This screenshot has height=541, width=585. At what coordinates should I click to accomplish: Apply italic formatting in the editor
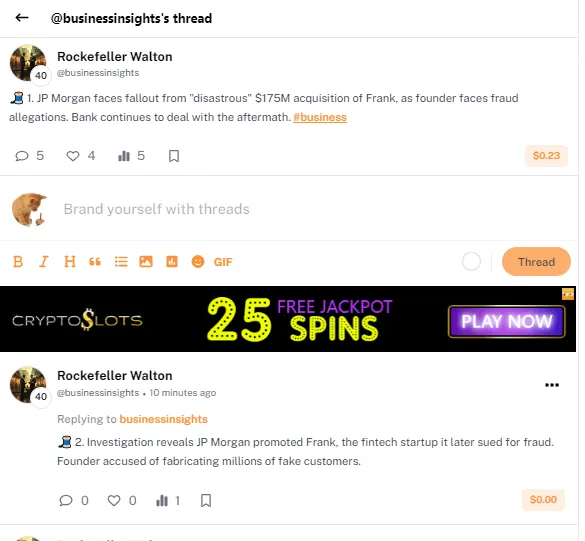tap(44, 262)
